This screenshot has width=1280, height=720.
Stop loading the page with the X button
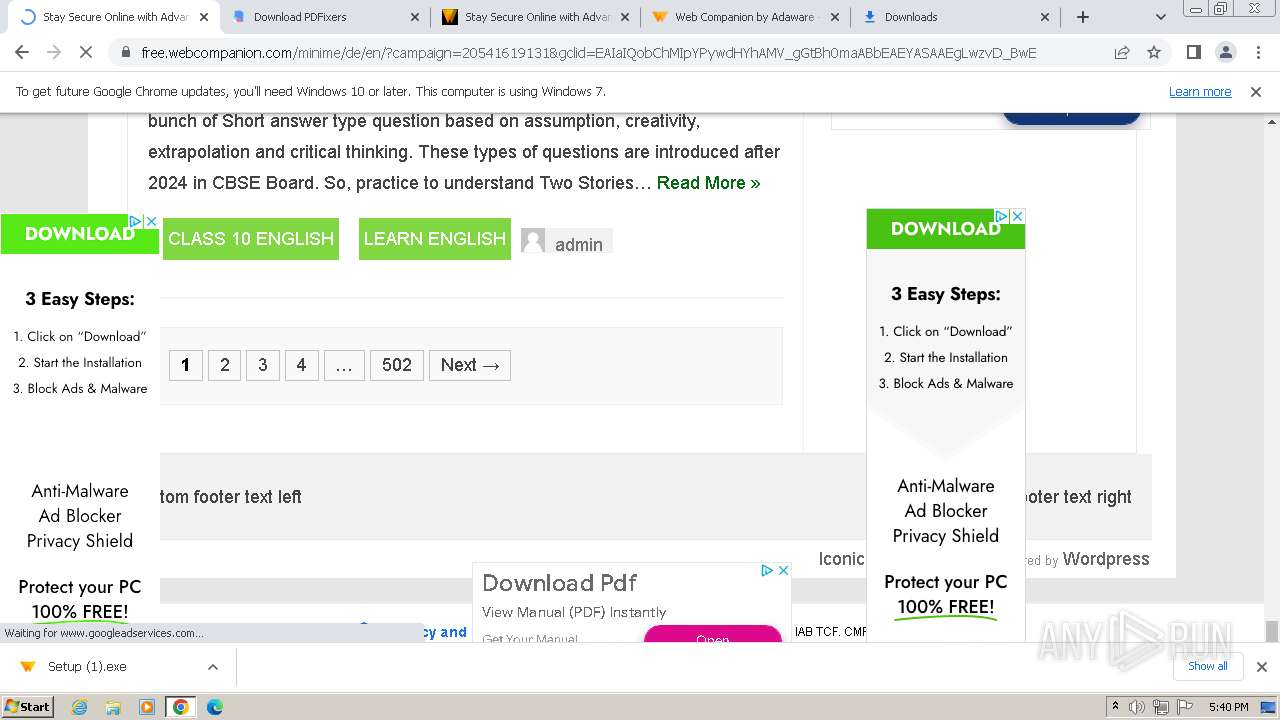pyautogui.click(x=86, y=53)
